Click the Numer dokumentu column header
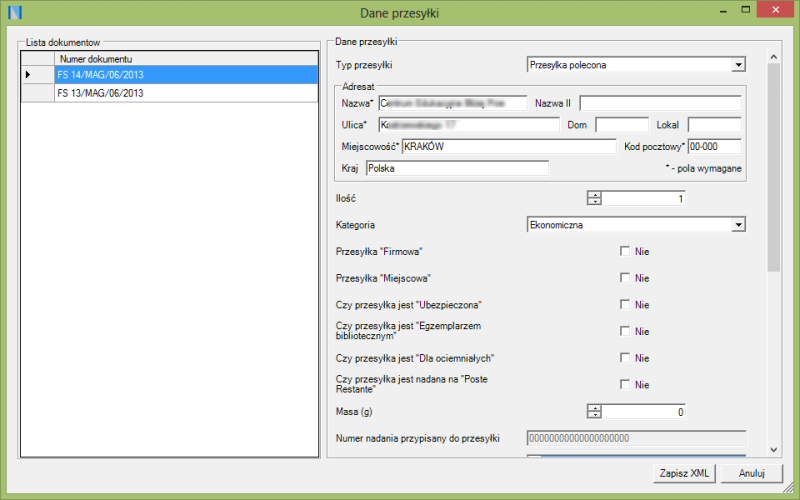The image size is (800, 500). tap(185, 59)
